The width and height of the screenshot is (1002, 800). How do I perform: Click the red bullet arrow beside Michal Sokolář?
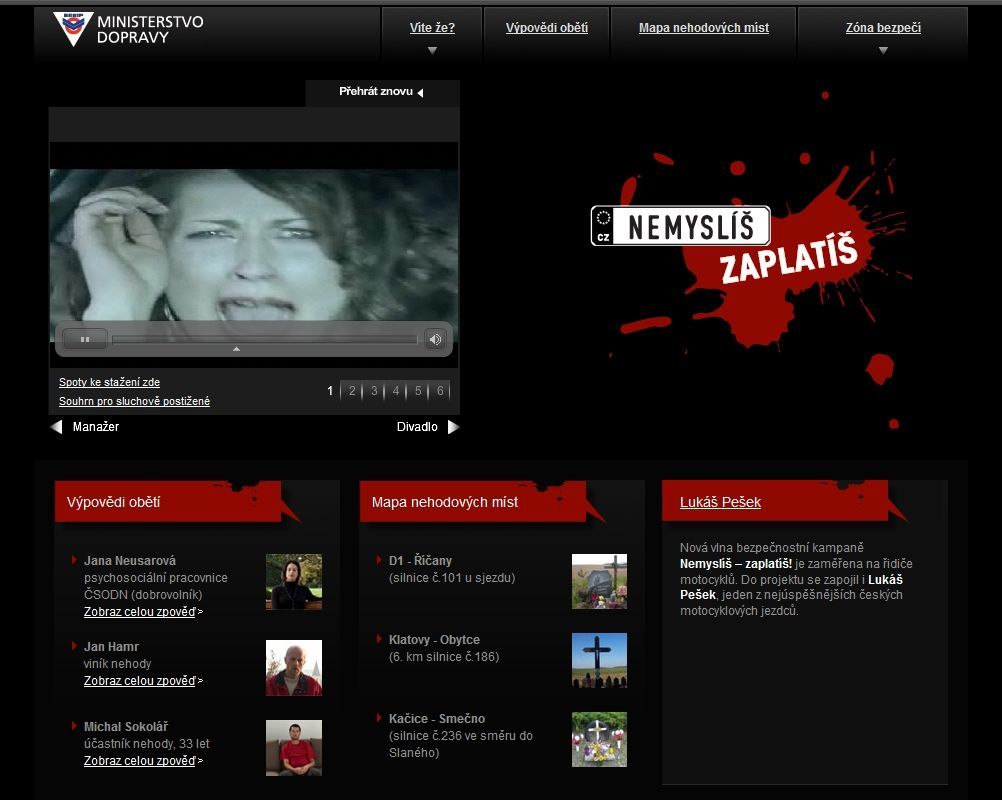point(74,726)
